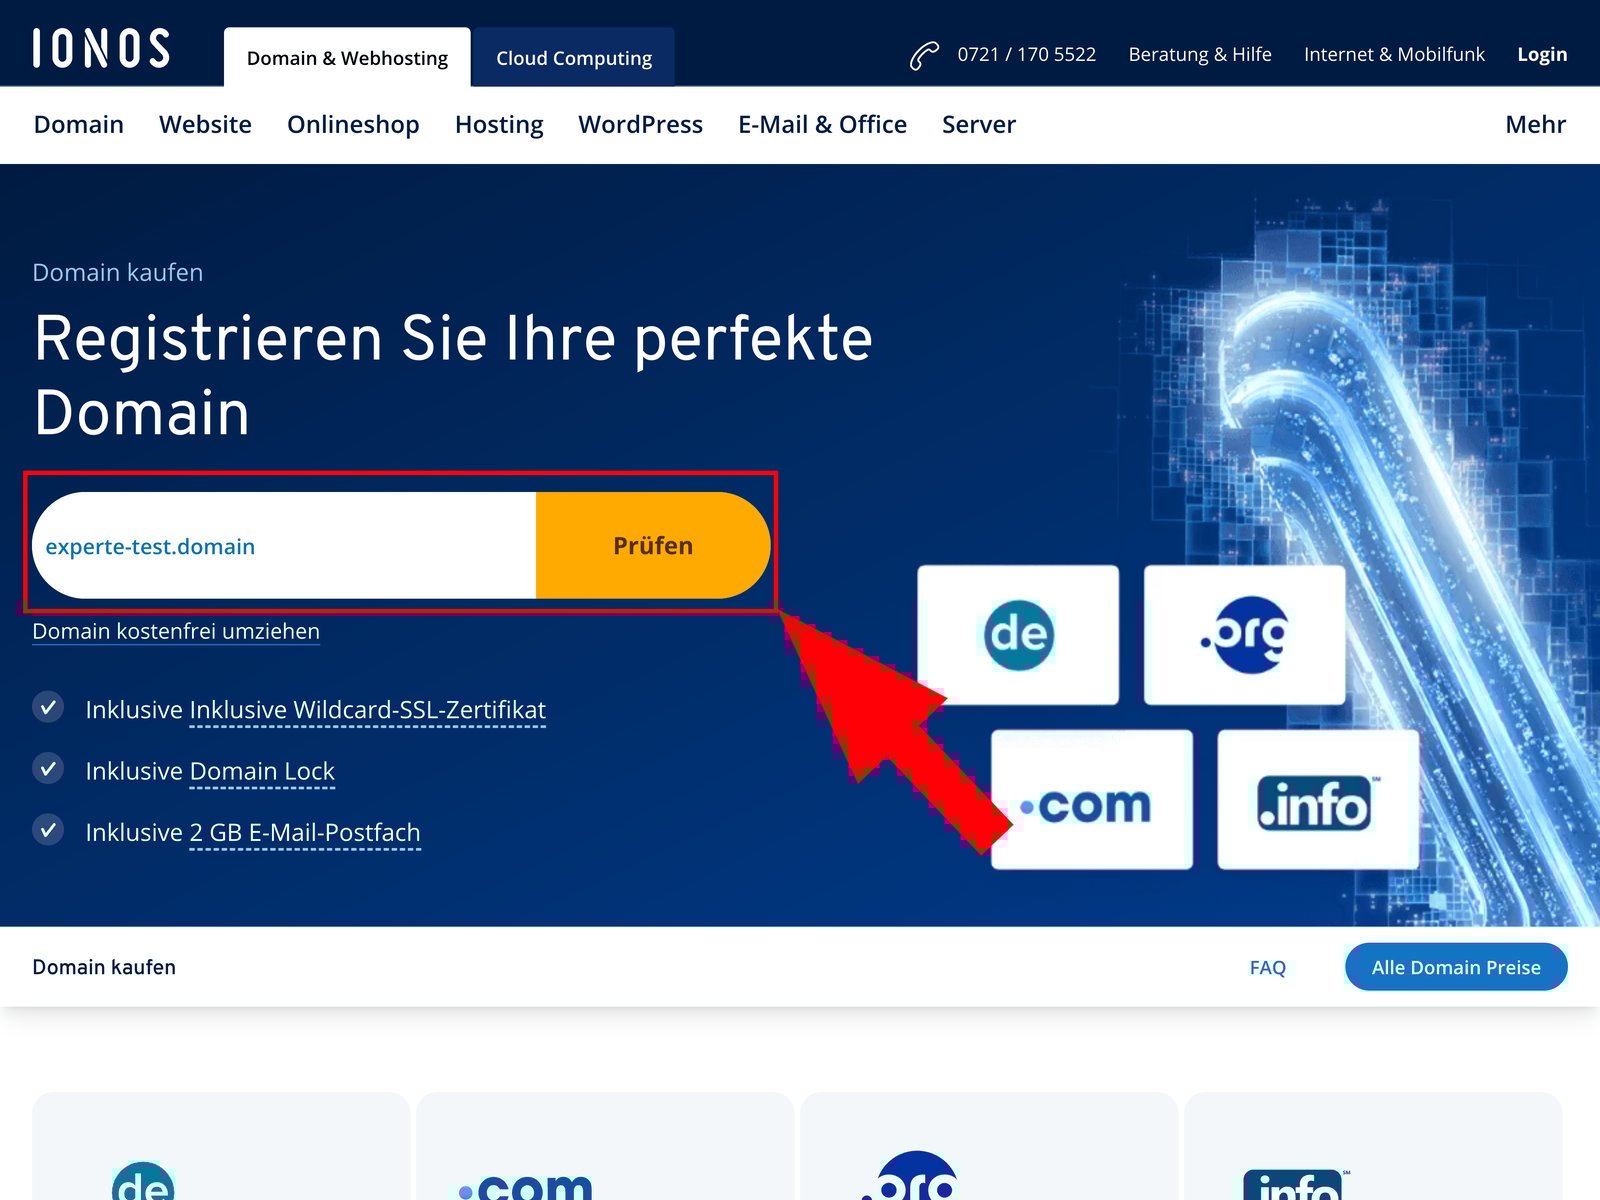Open Alle Domain Preise
The height and width of the screenshot is (1200, 1600).
(1455, 967)
